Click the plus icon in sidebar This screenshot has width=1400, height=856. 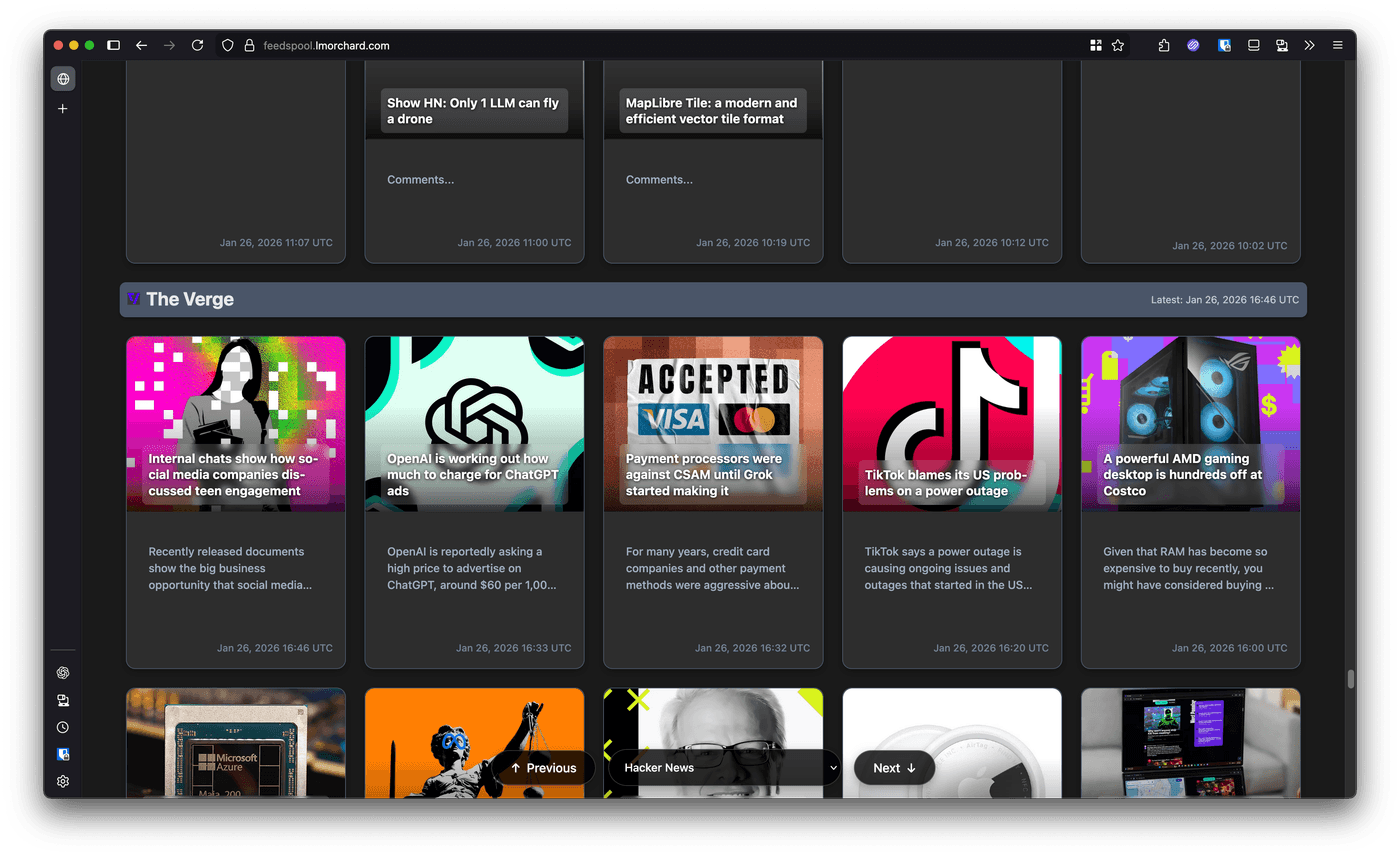[x=63, y=108]
